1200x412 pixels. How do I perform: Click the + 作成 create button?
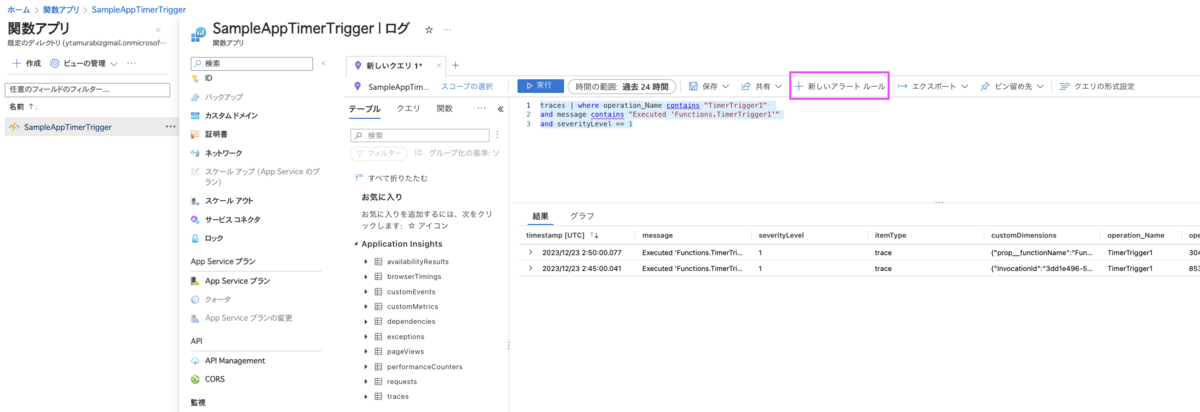(x=26, y=63)
